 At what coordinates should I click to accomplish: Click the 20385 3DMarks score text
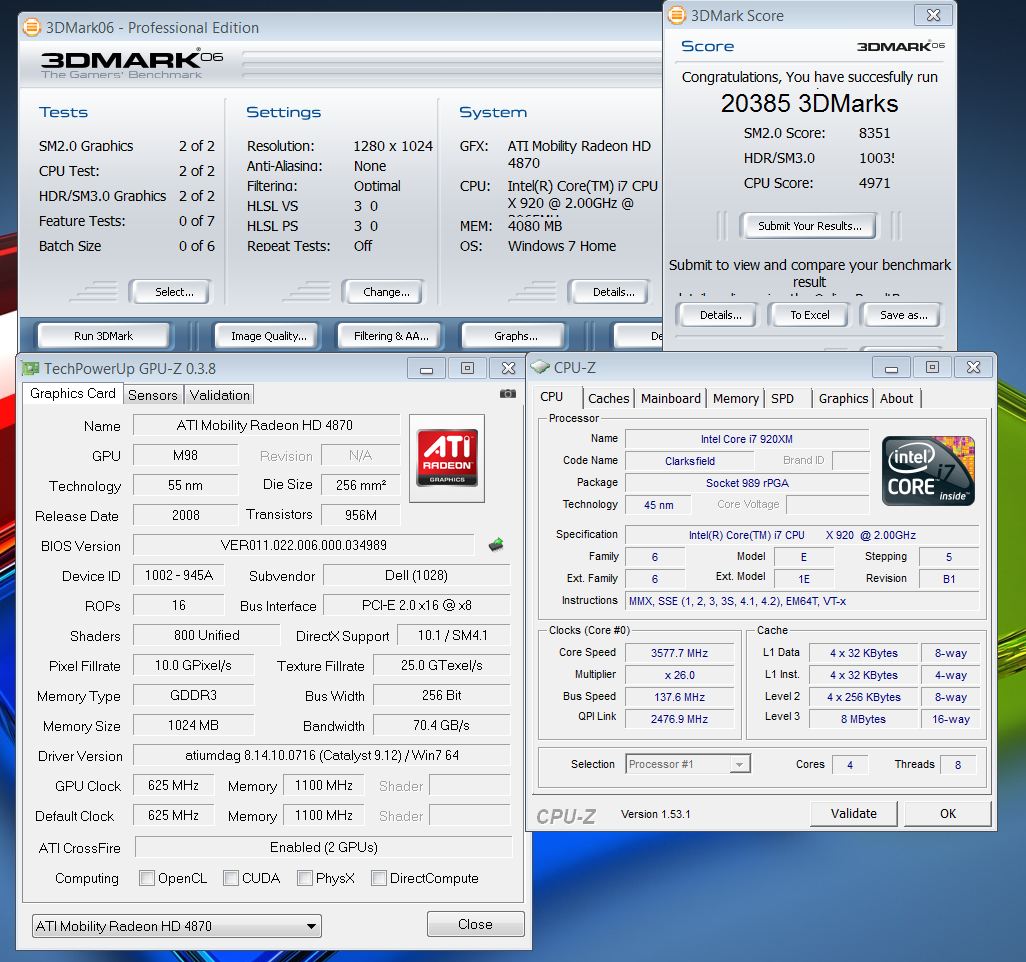tap(809, 103)
